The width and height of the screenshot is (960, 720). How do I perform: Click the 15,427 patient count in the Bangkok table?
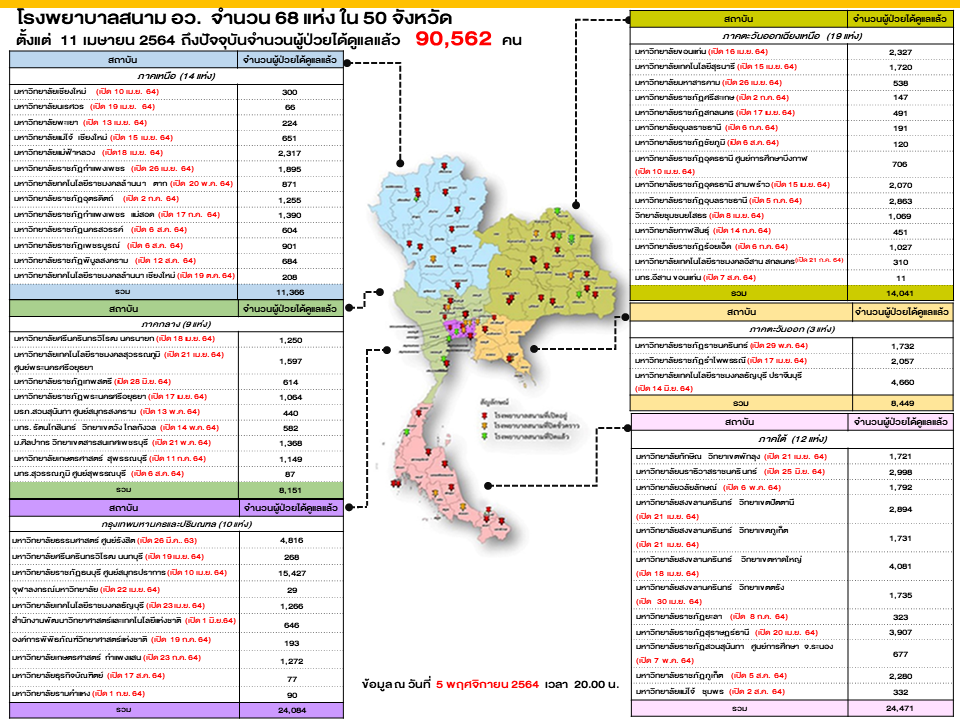pyautogui.click(x=291, y=572)
